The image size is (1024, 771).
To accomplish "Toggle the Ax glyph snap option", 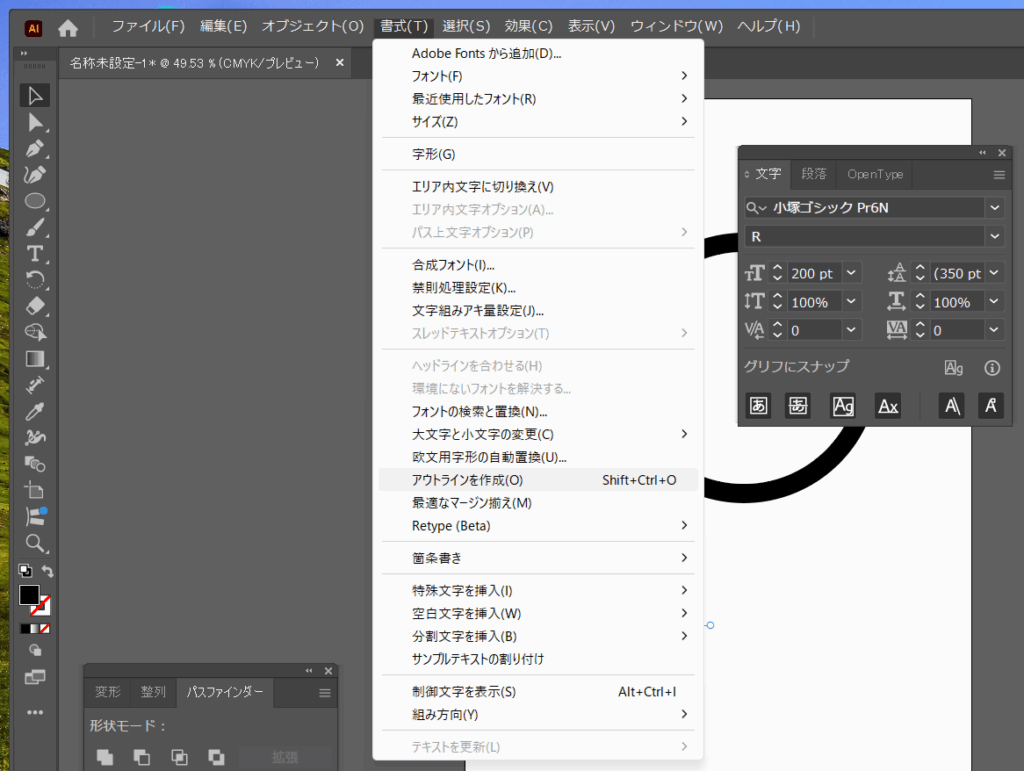I will click(x=888, y=405).
